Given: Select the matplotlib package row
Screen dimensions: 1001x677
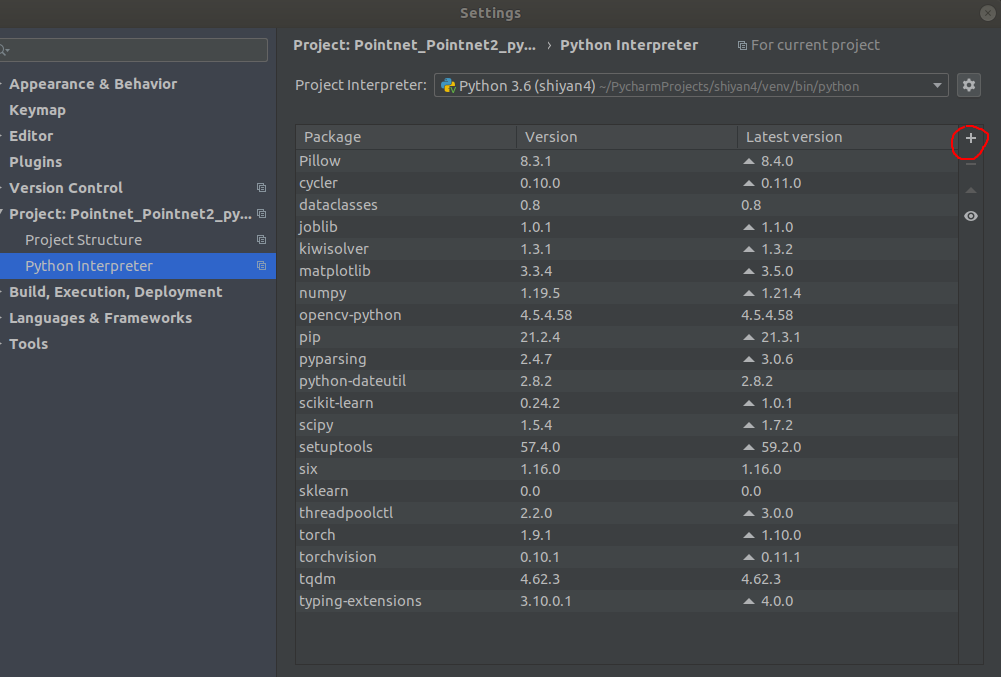Looking at the screenshot, I should click(x=329, y=271).
